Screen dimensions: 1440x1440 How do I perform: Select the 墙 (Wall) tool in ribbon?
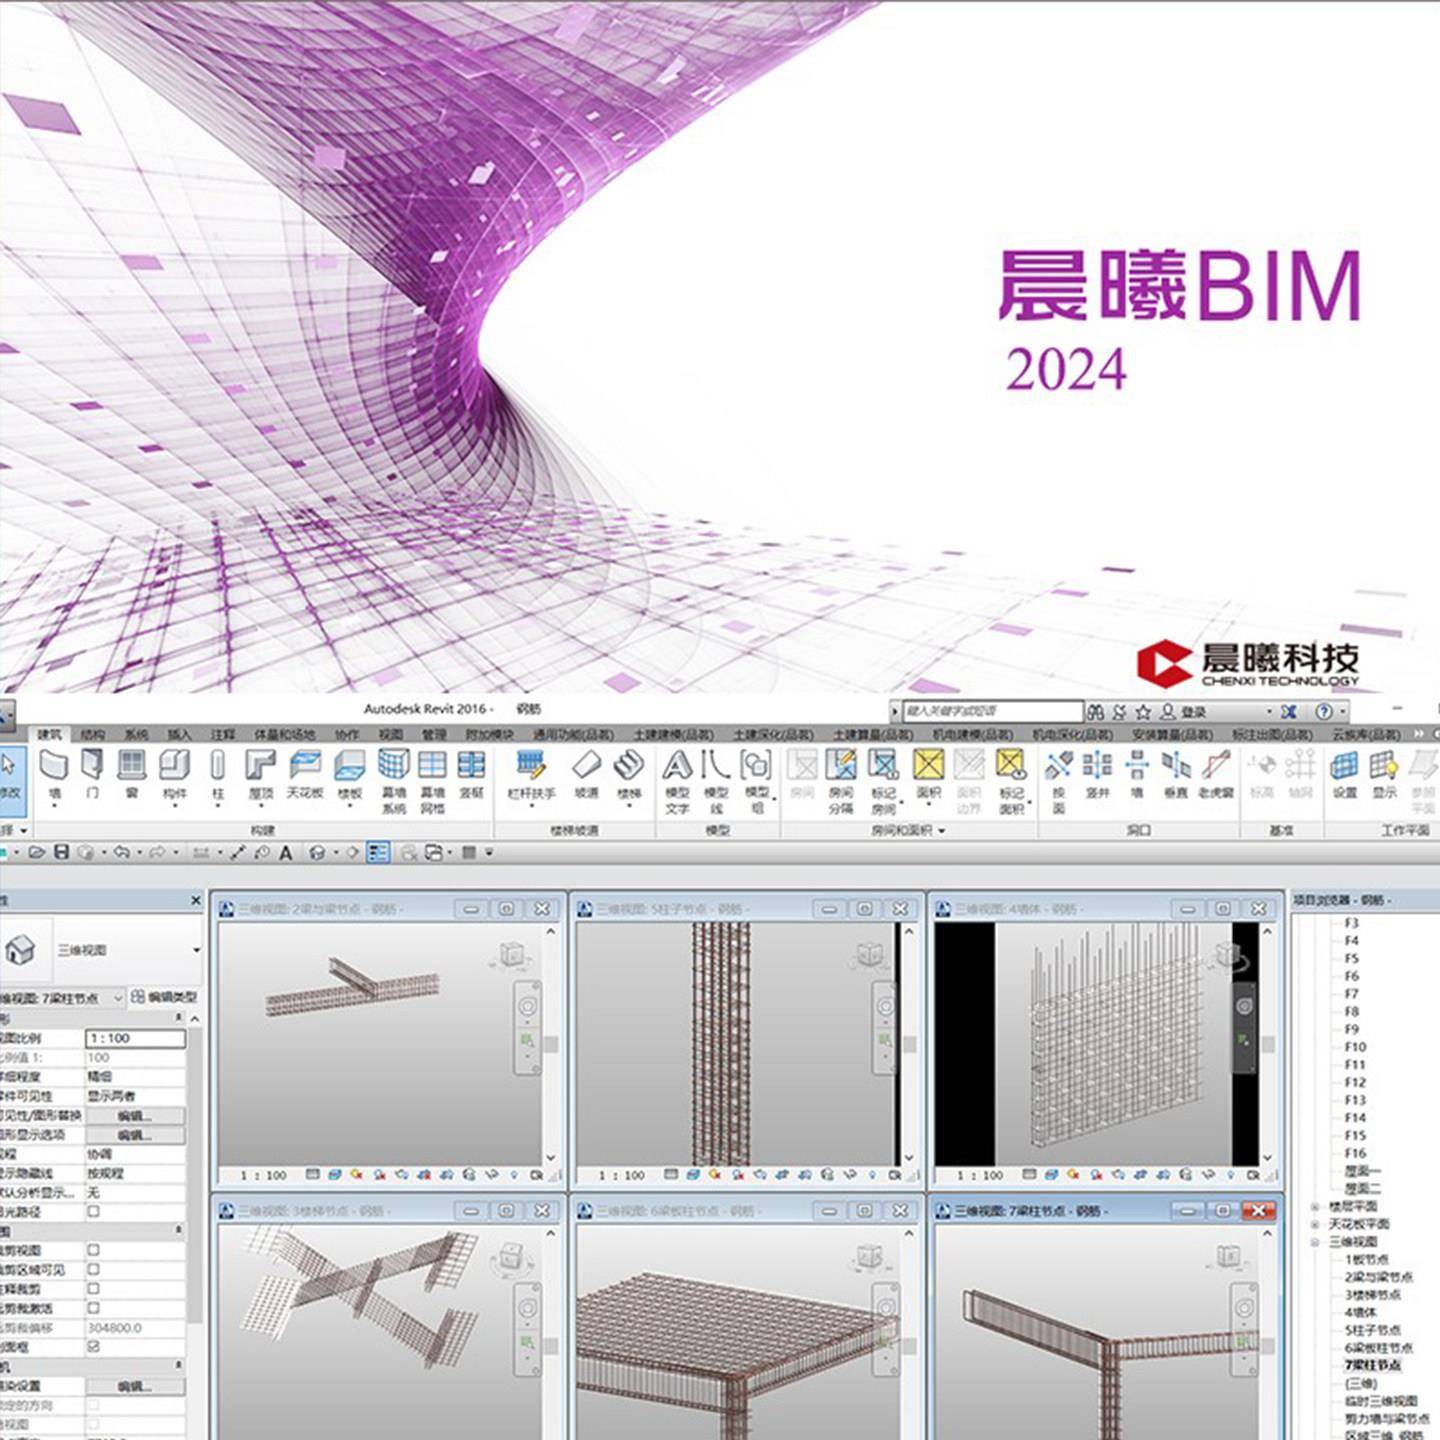(53, 775)
